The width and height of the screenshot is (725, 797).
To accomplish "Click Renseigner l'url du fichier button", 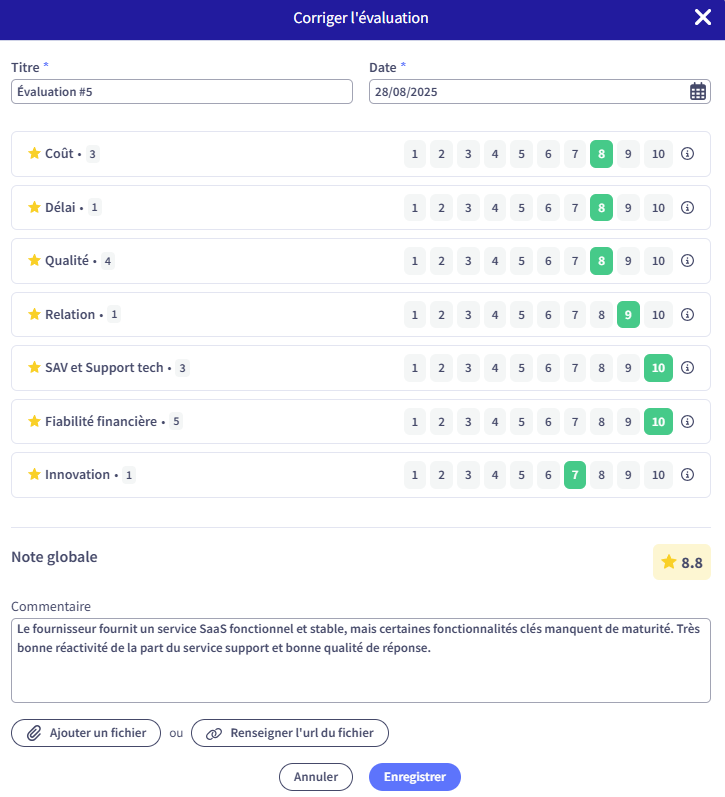I will (290, 733).
